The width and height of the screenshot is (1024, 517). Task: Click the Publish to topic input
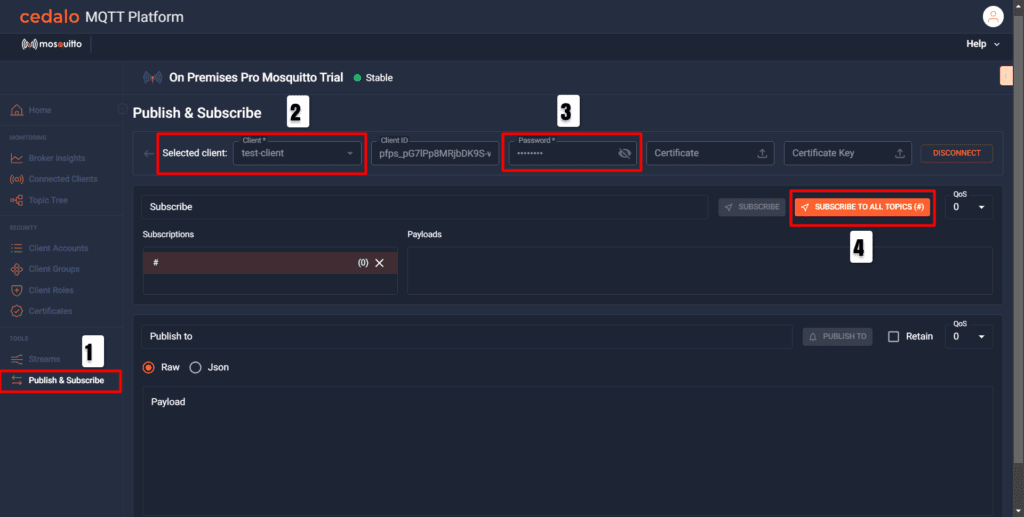(x=466, y=336)
